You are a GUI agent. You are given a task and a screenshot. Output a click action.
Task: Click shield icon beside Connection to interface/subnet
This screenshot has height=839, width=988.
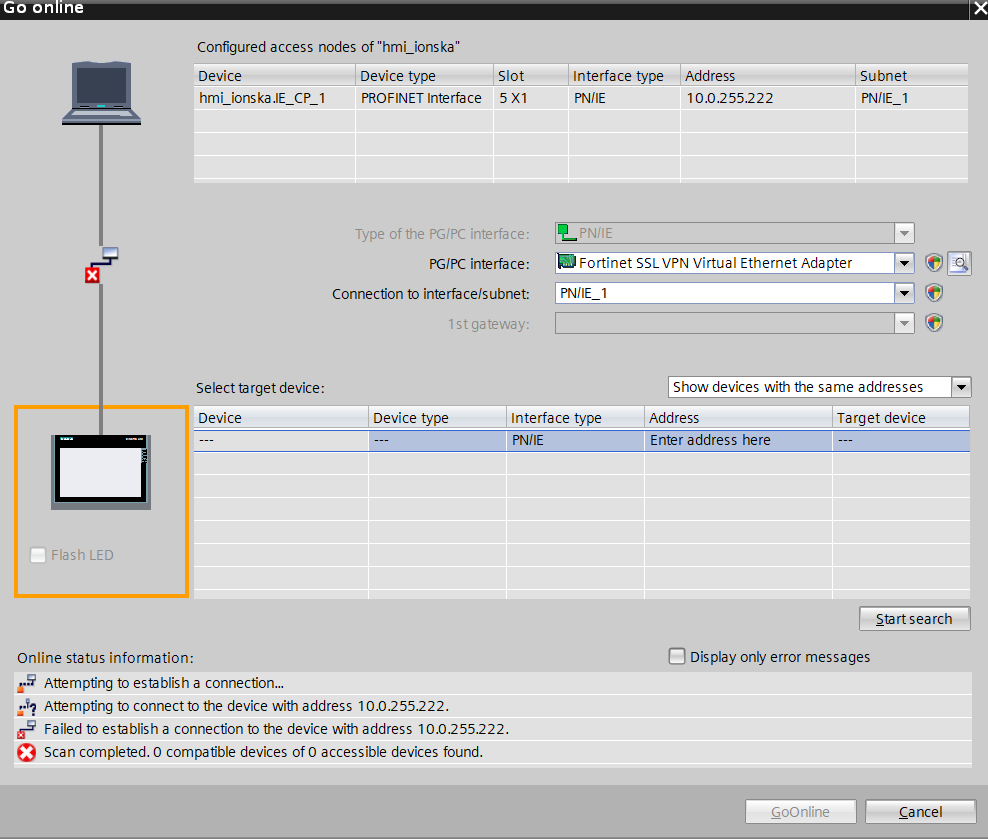934,293
